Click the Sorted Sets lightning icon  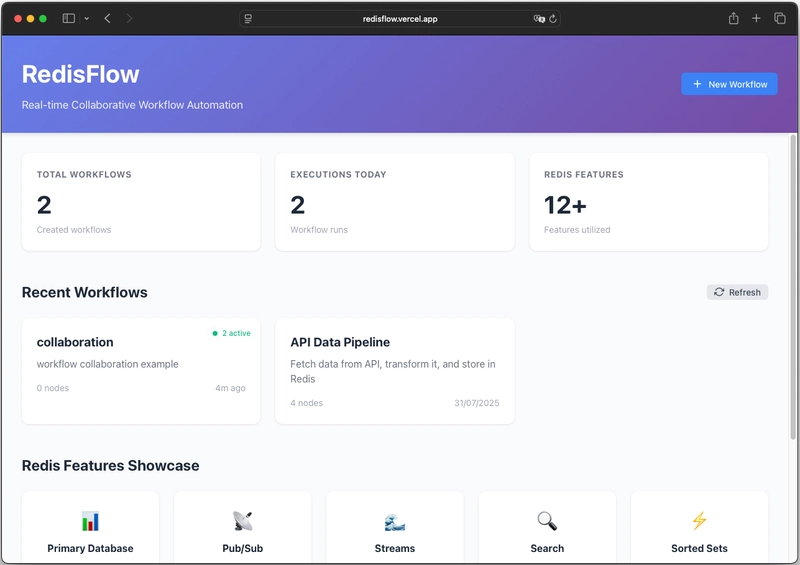[699, 521]
